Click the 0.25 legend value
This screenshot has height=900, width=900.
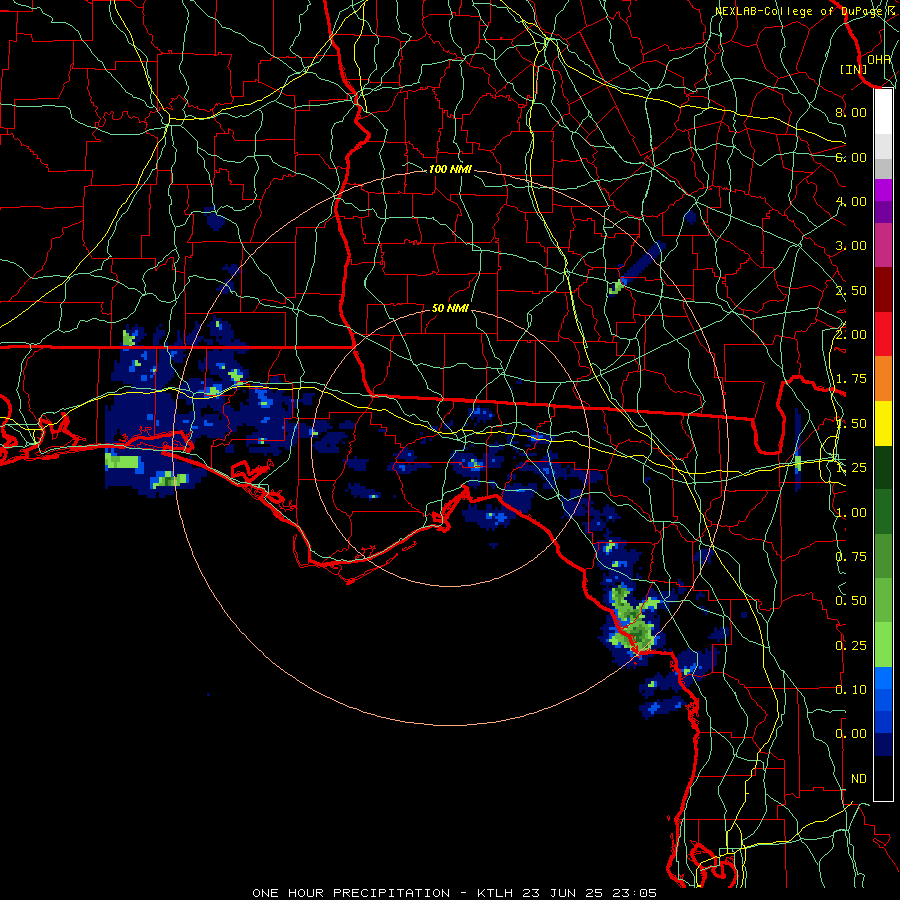(x=851, y=646)
